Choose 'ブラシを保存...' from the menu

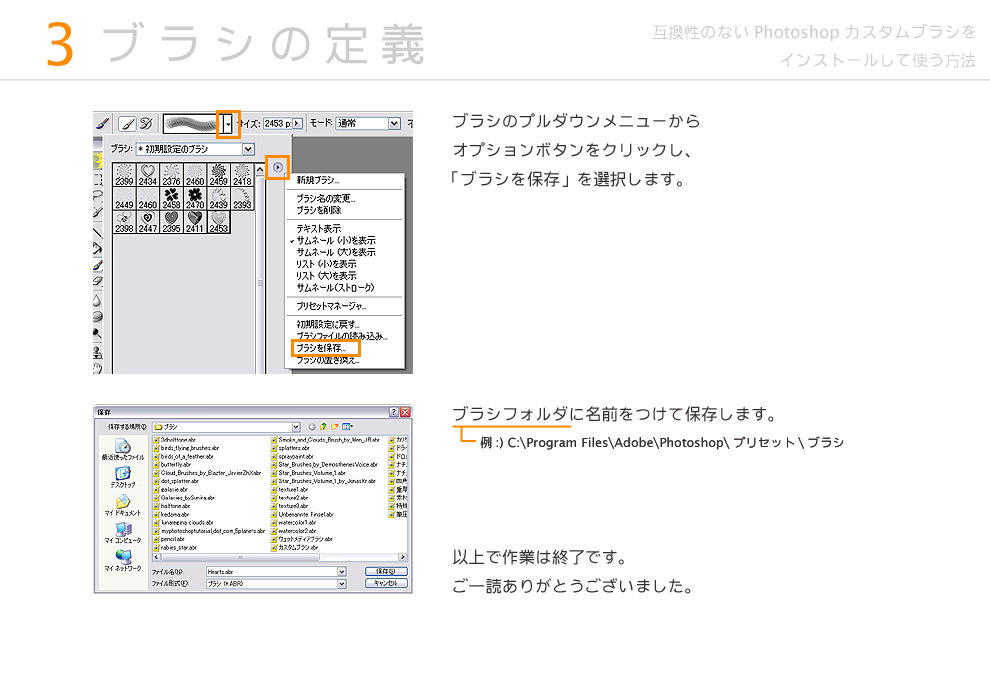(x=320, y=348)
